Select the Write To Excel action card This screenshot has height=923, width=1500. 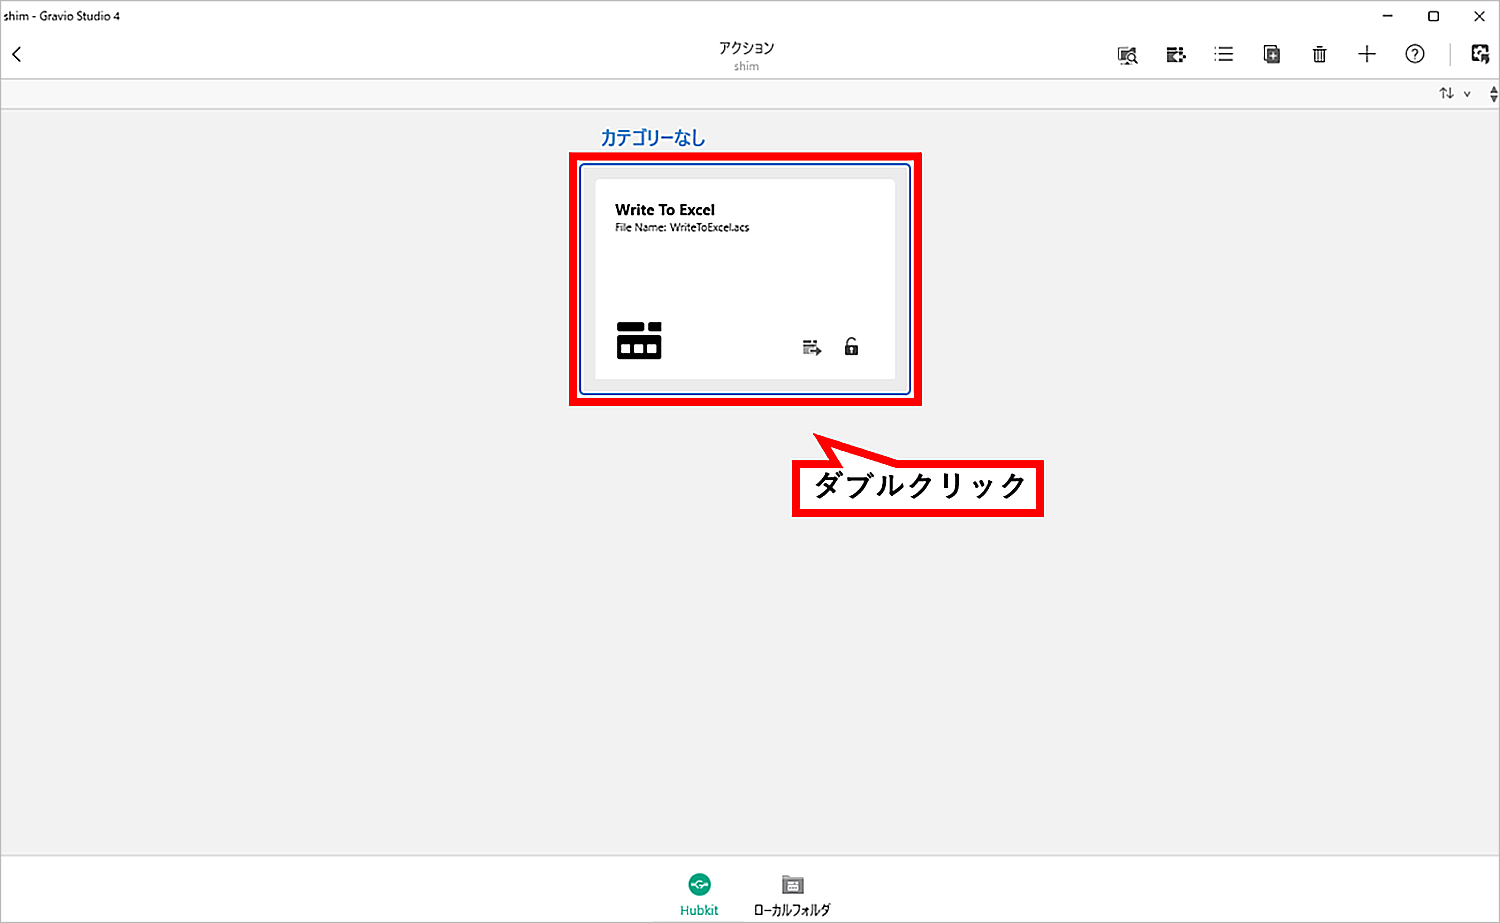click(745, 279)
